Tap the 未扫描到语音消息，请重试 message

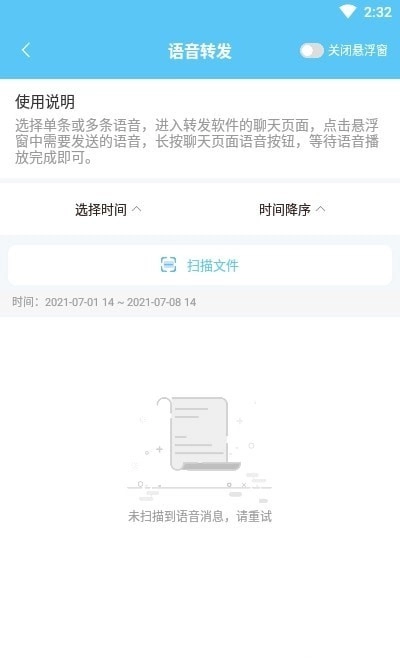200,516
